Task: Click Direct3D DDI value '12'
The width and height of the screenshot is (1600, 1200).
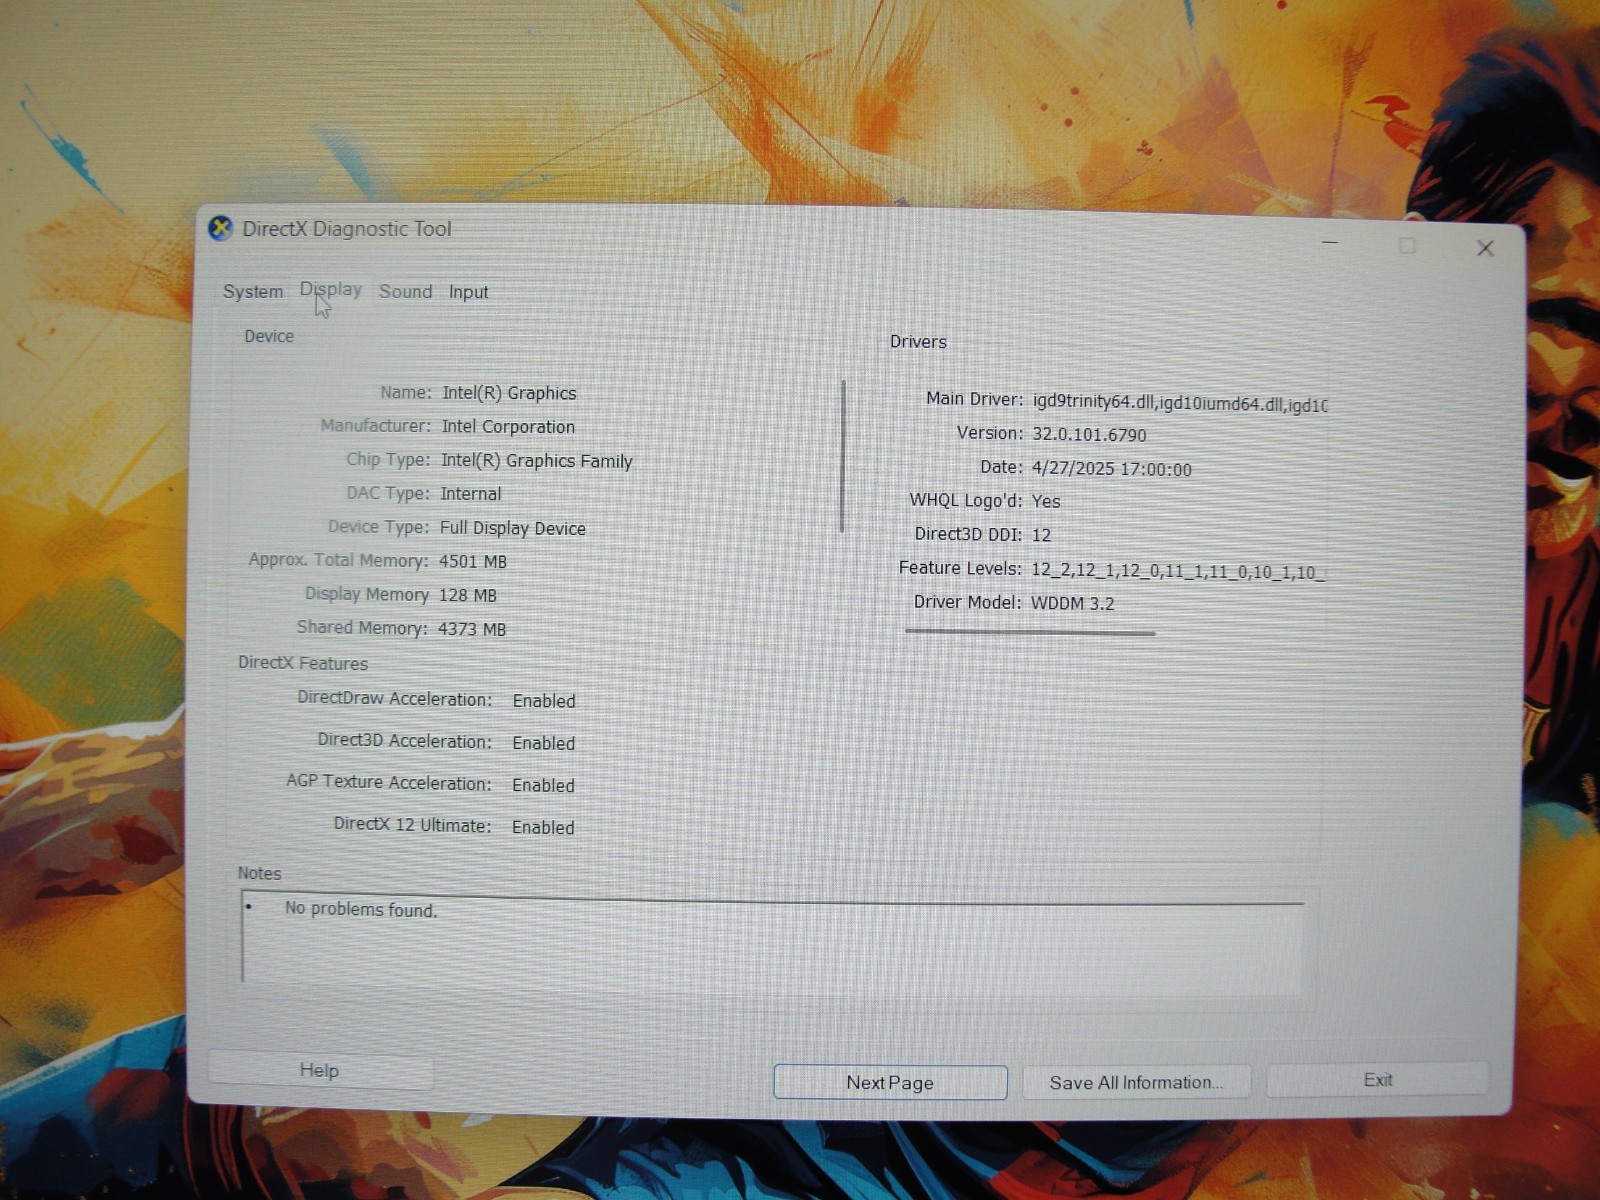Action: pyautogui.click(x=1041, y=535)
